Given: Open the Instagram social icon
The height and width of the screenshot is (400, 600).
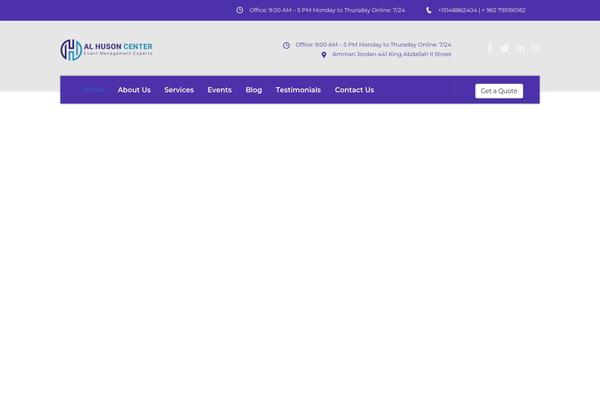Looking at the screenshot, I should (535, 48).
